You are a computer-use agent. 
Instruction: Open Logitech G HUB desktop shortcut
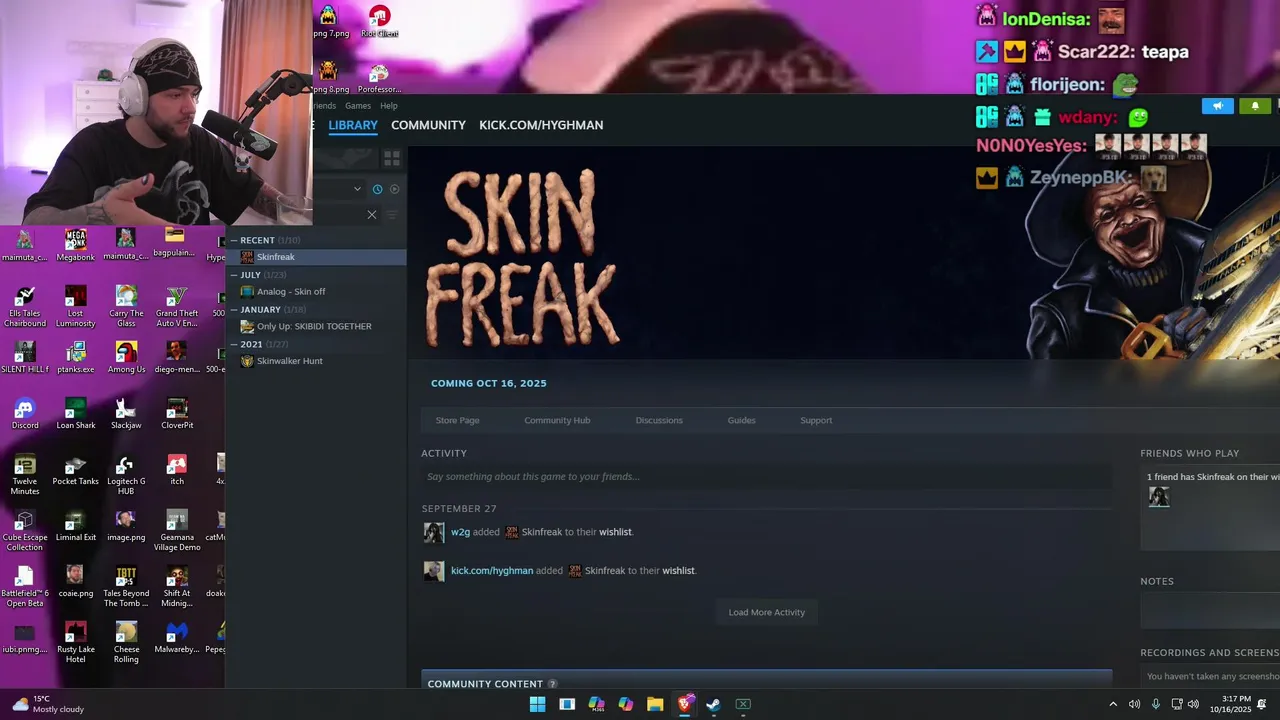(x=126, y=475)
